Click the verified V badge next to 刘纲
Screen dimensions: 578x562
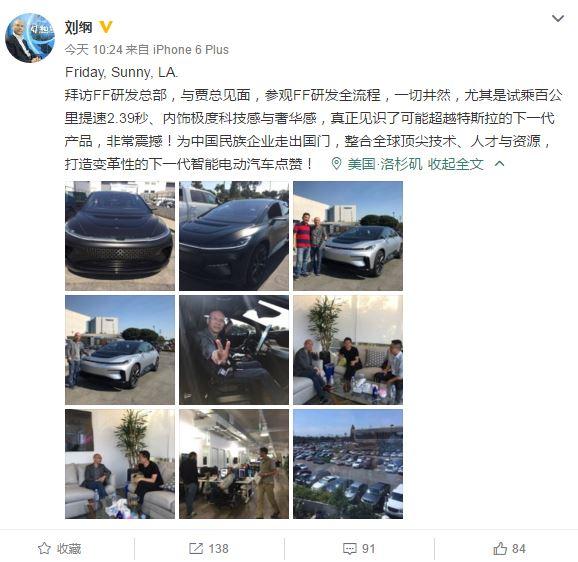click(x=106, y=27)
